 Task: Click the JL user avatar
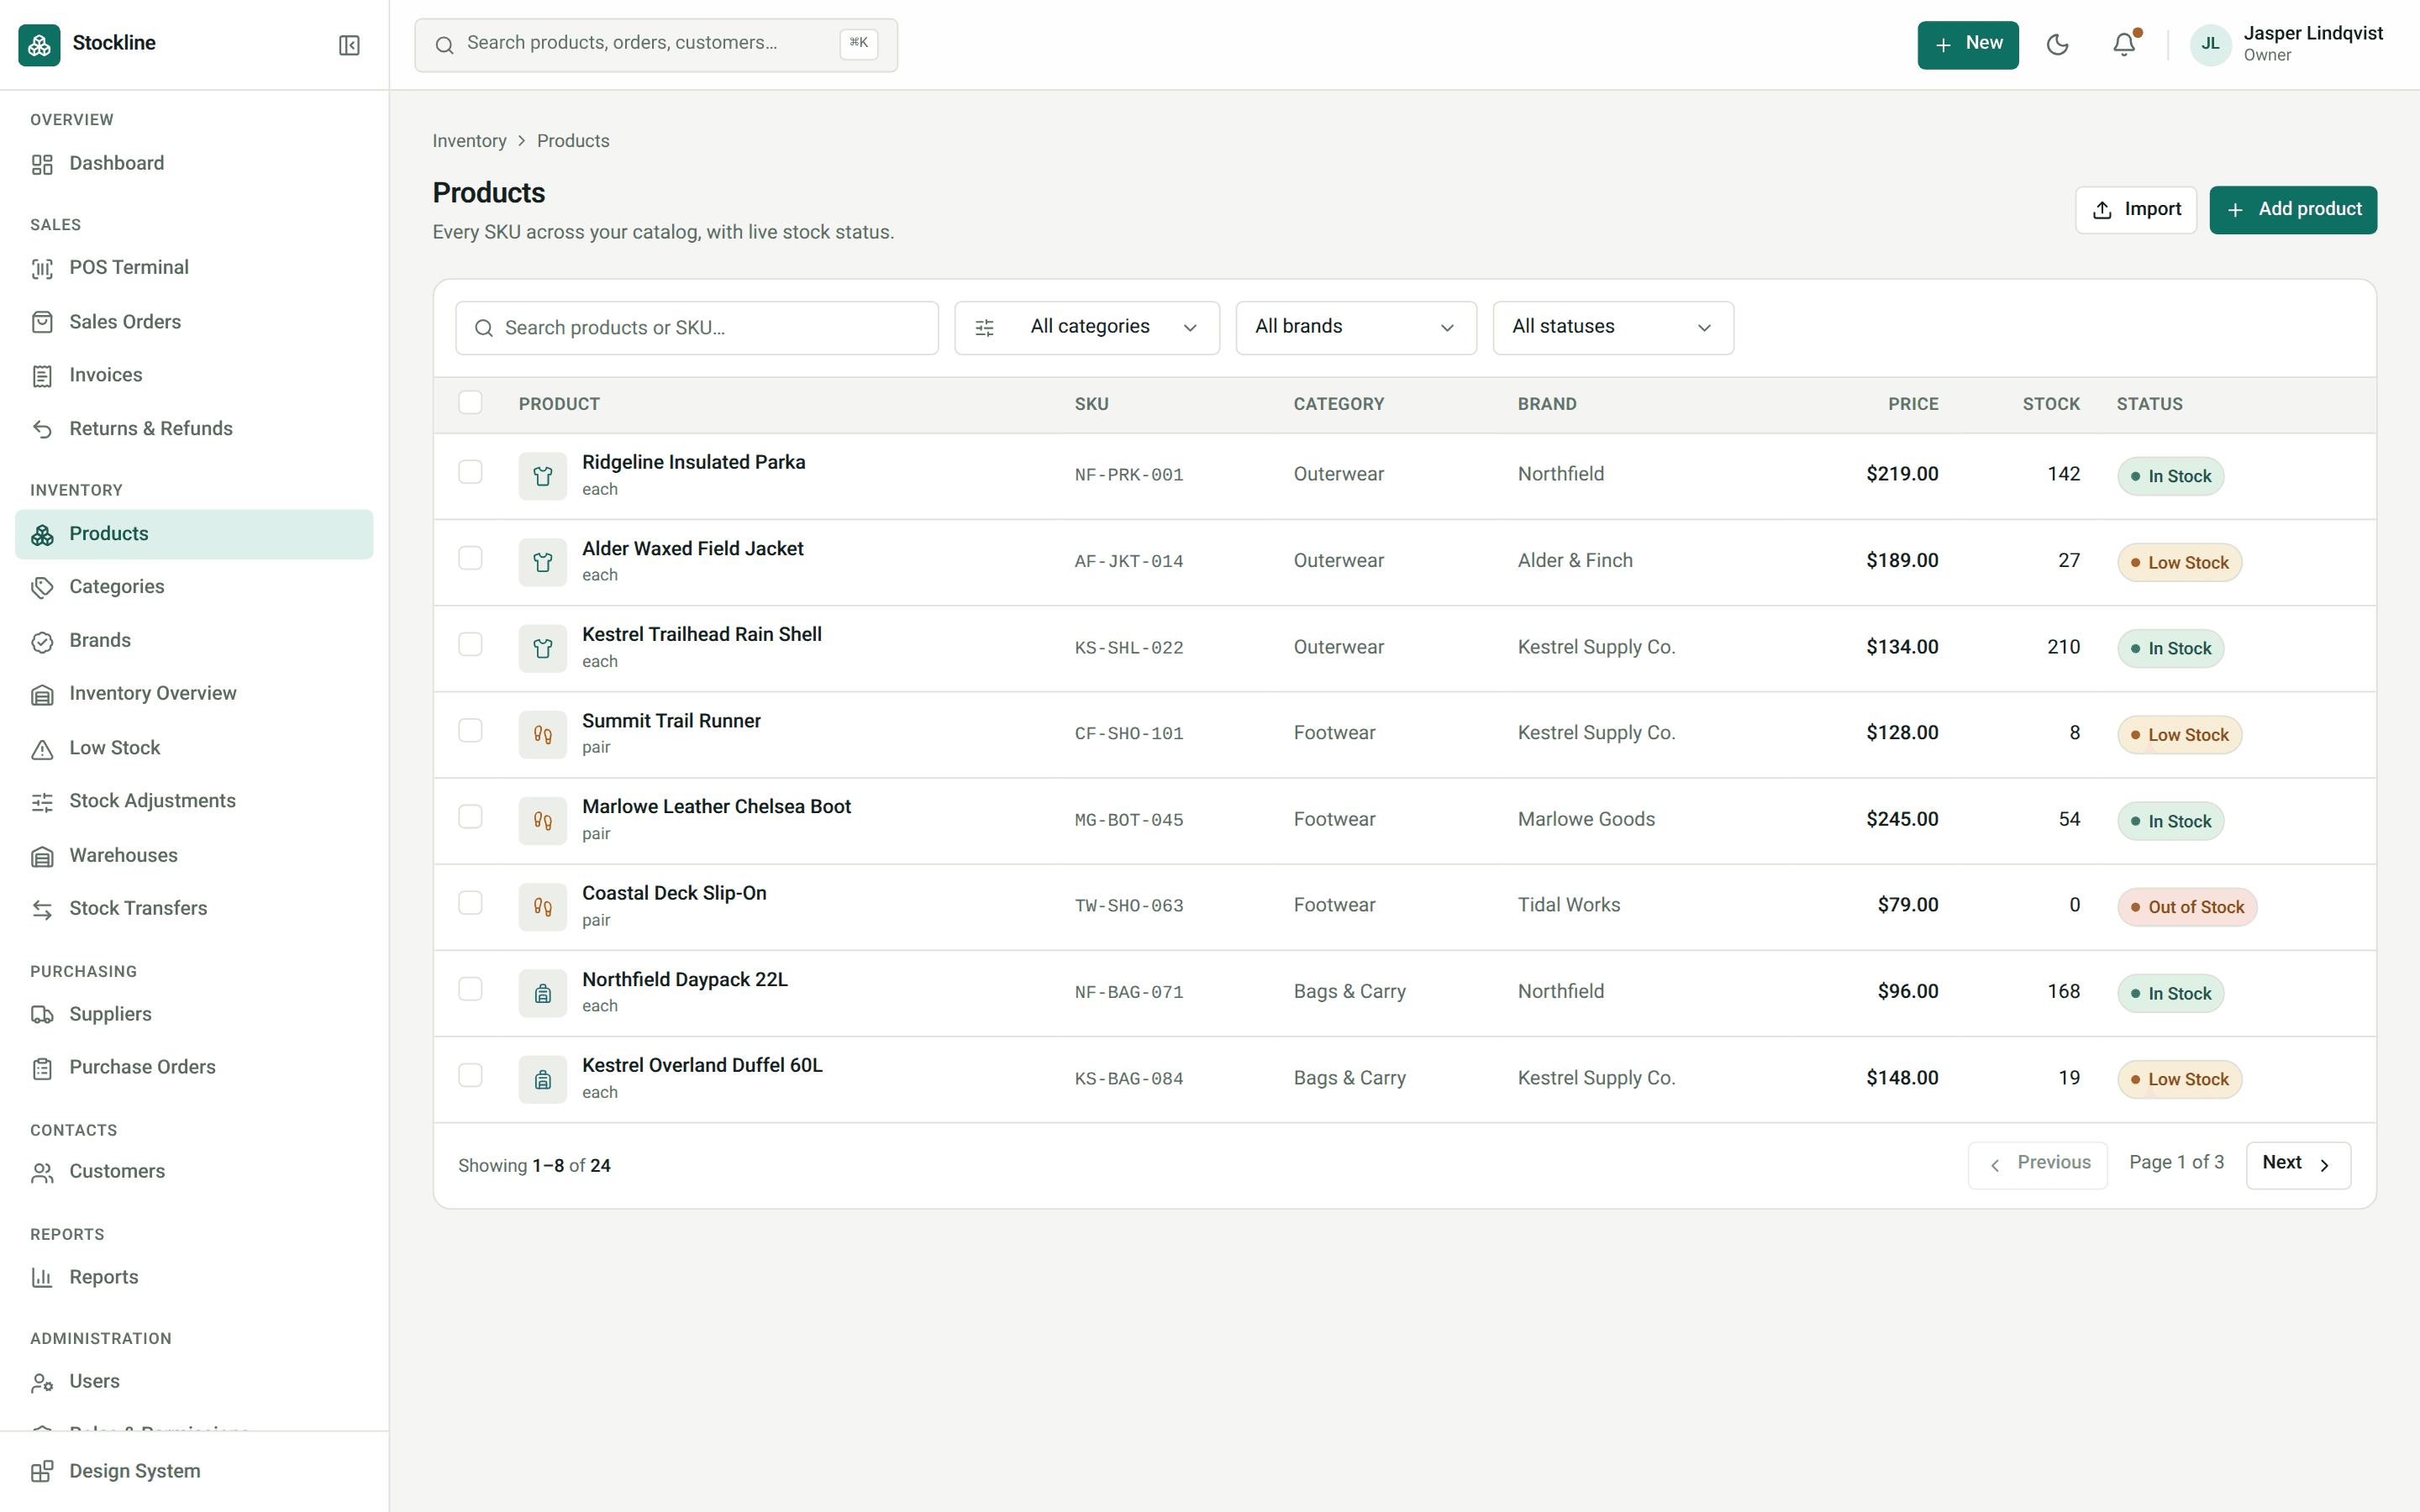click(2210, 45)
